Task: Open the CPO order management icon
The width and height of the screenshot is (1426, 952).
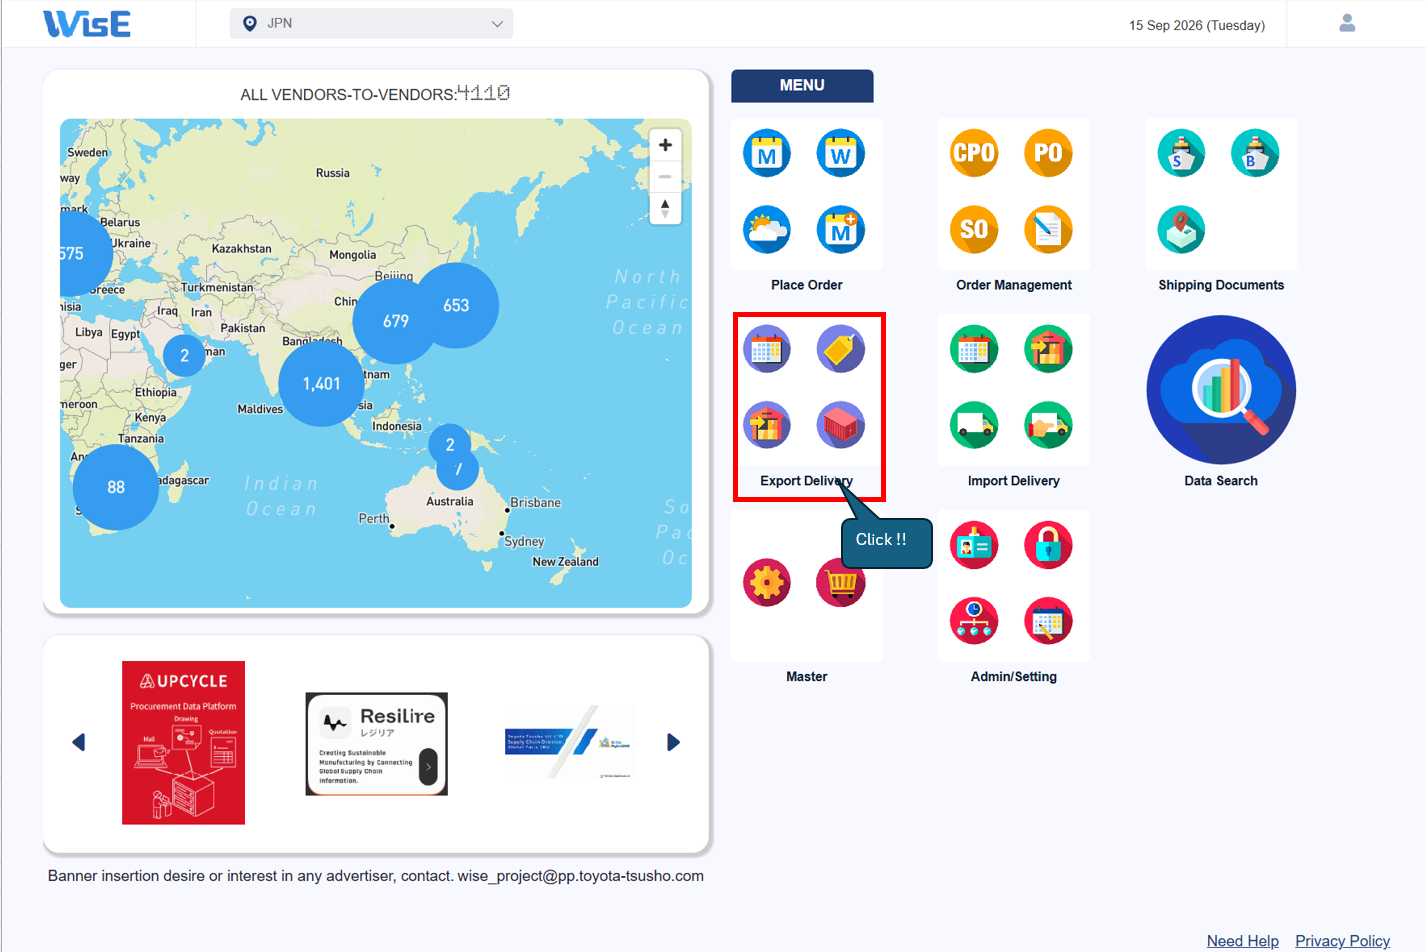Action: tap(974, 153)
